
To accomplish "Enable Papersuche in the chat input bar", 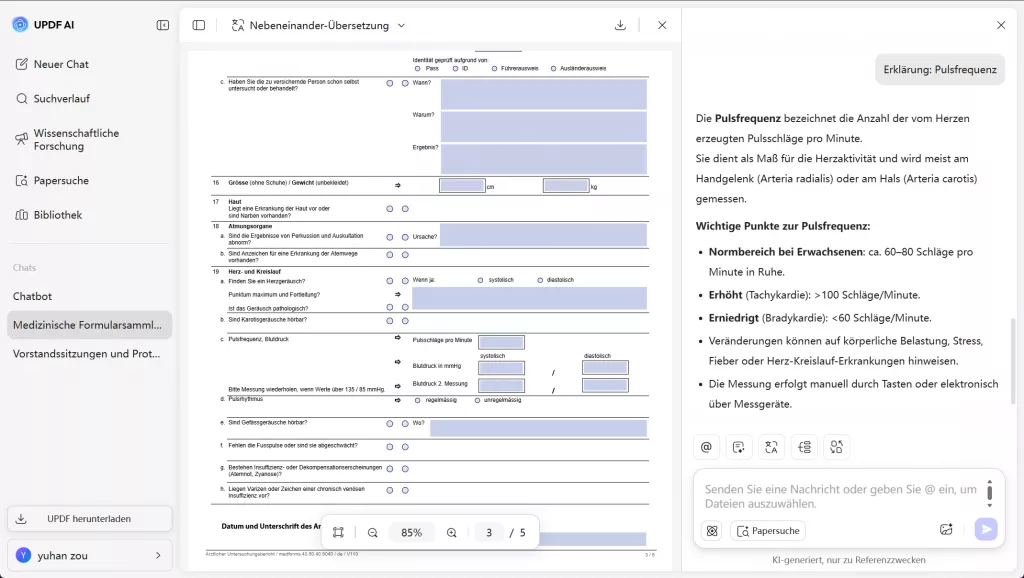I will (767, 530).
